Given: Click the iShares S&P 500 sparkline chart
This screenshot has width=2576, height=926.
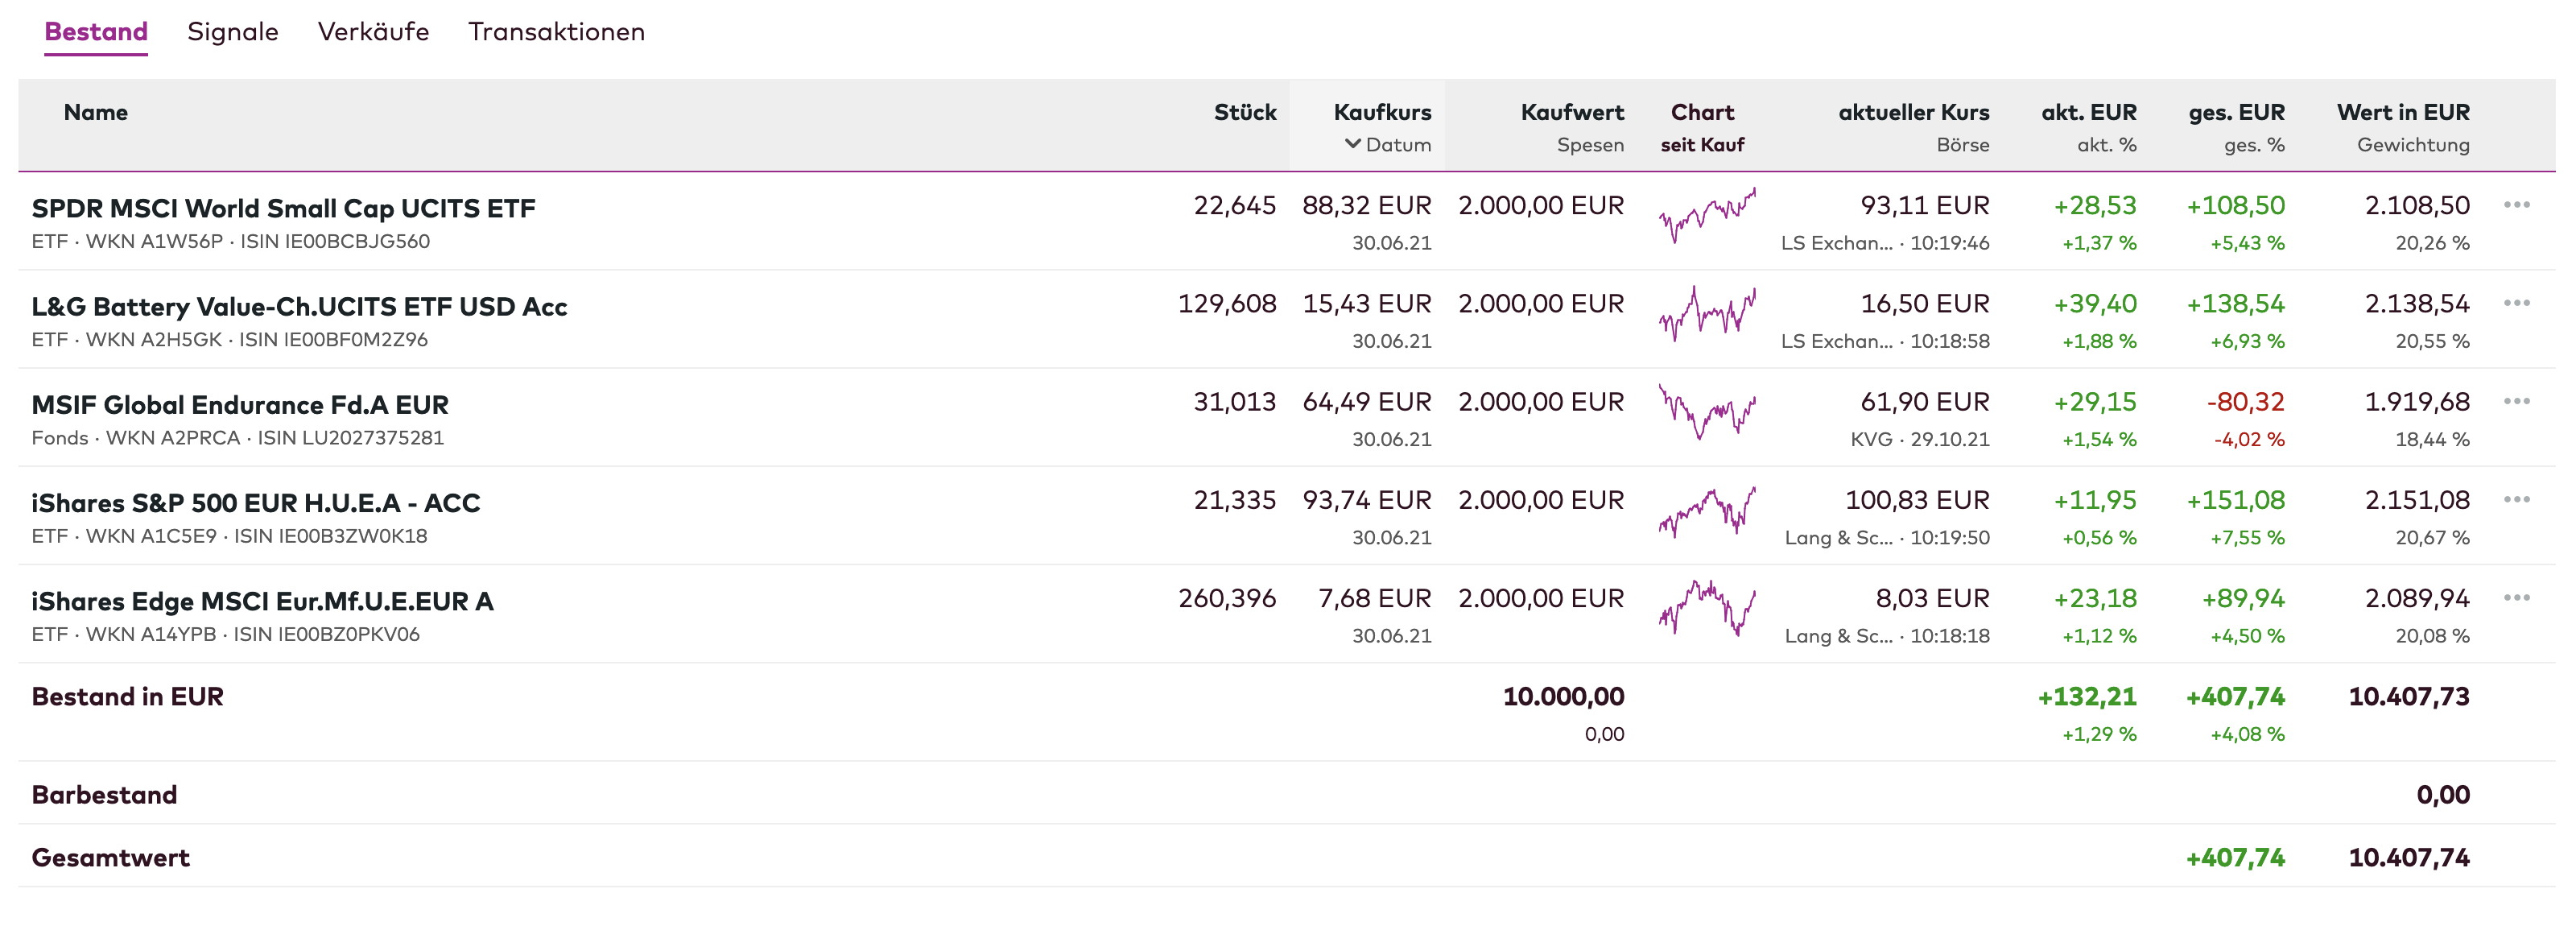Looking at the screenshot, I should coord(1706,510).
